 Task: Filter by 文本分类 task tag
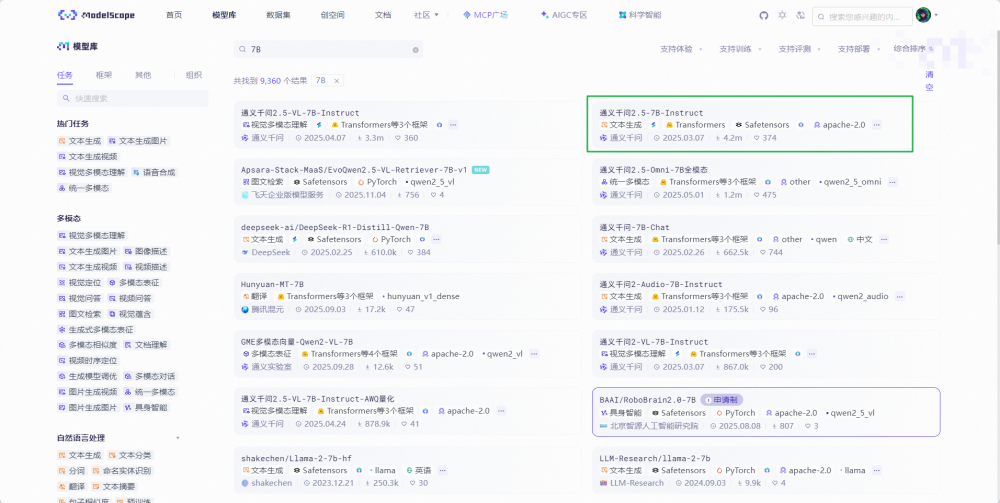pos(131,455)
